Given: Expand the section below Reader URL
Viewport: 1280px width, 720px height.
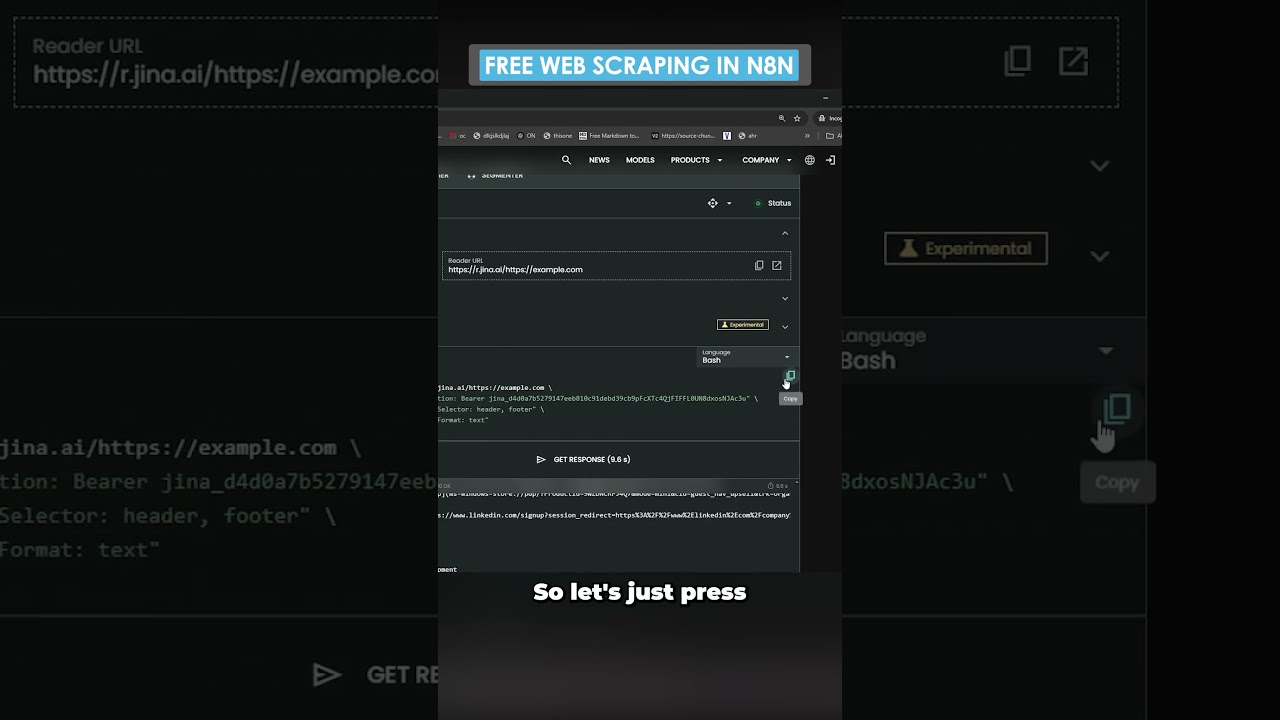Looking at the screenshot, I should point(785,298).
